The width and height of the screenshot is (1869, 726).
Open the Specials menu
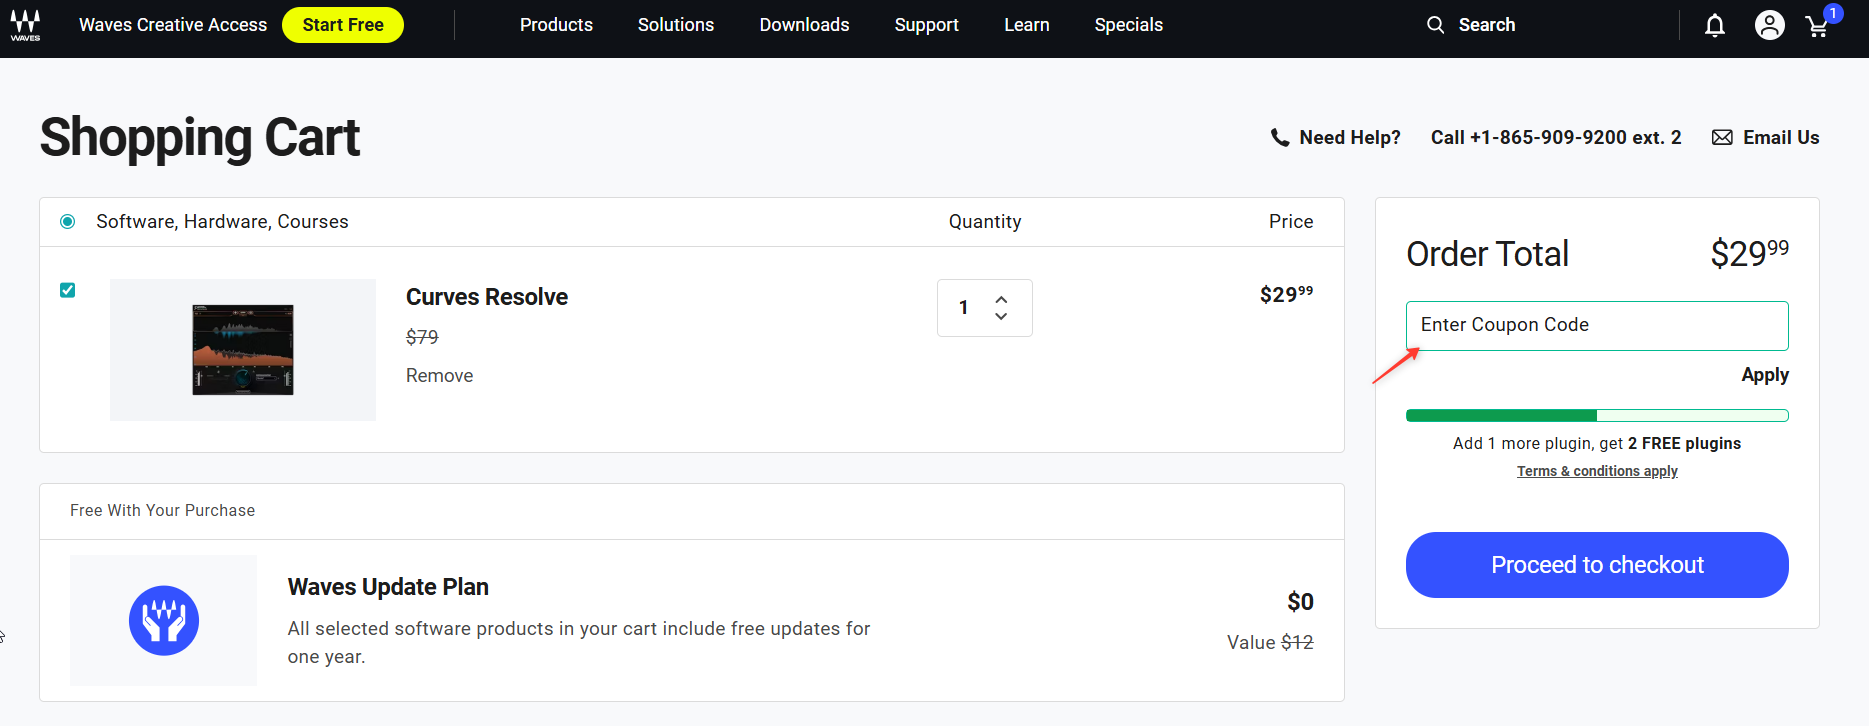(1128, 25)
